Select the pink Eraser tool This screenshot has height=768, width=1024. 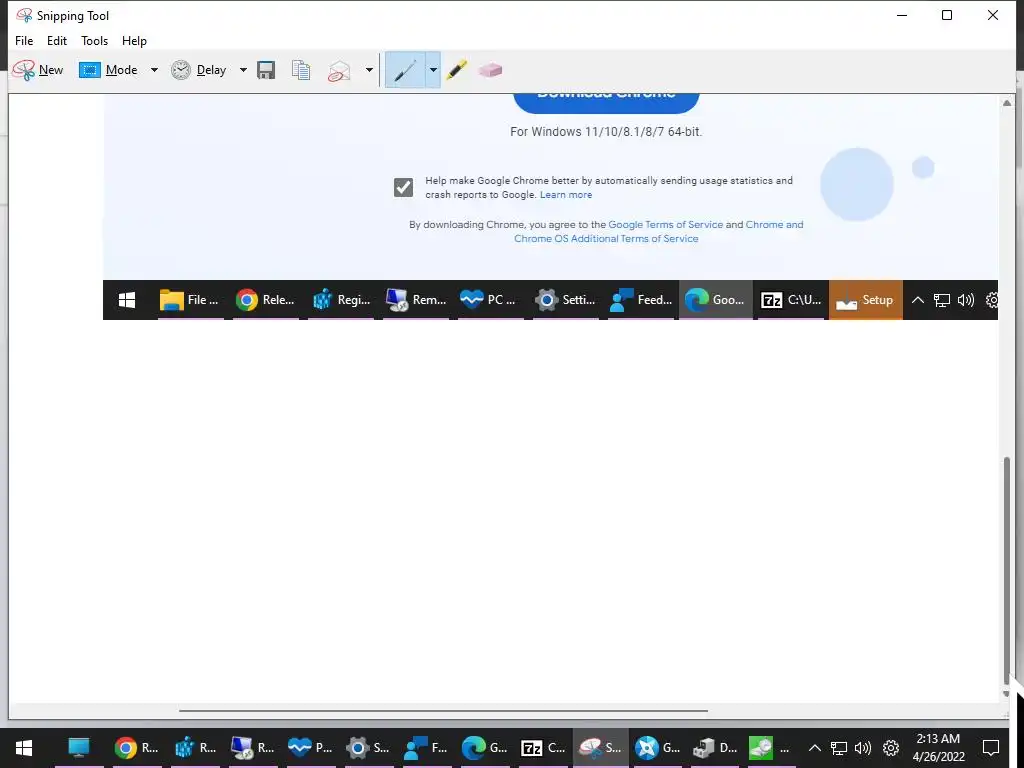pos(490,70)
